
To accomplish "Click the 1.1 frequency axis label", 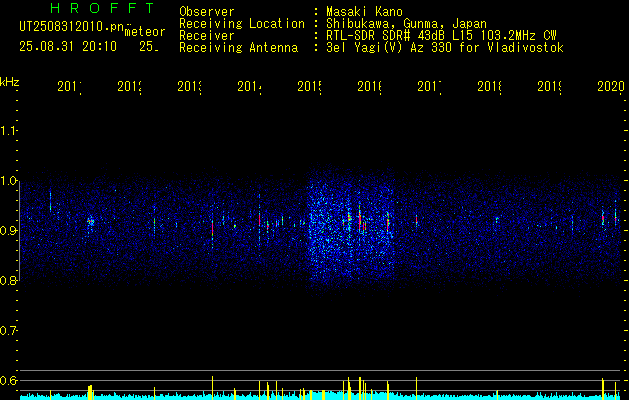I will (8, 131).
